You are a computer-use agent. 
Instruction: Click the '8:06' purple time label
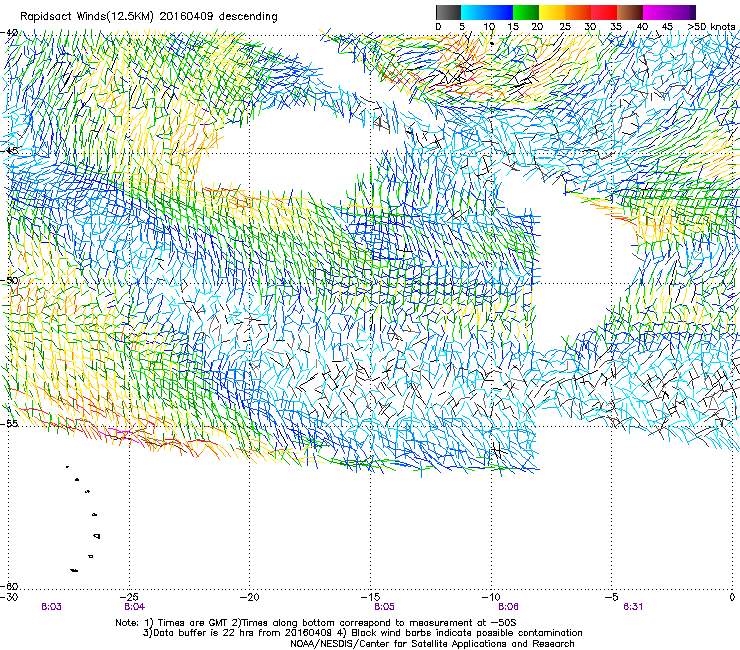pyautogui.click(x=508, y=607)
